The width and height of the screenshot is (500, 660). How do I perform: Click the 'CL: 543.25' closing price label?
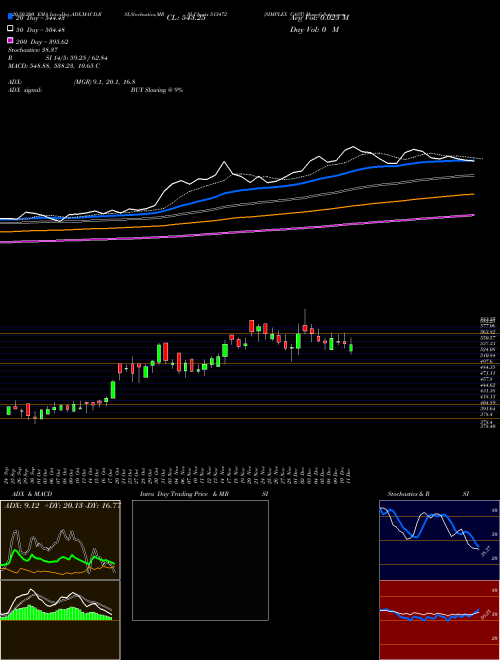point(186,18)
